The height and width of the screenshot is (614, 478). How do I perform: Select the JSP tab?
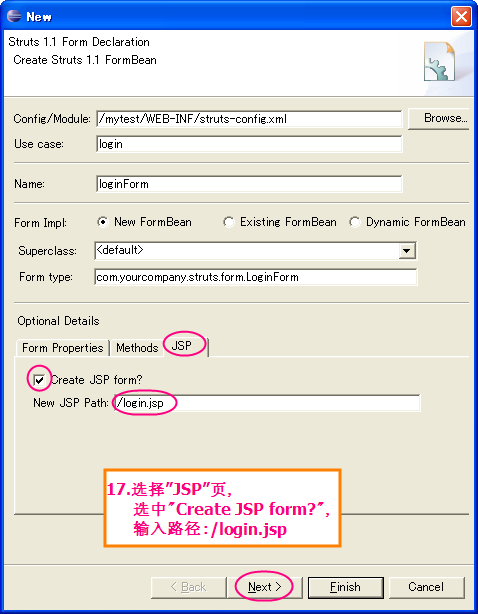tap(182, 346)
